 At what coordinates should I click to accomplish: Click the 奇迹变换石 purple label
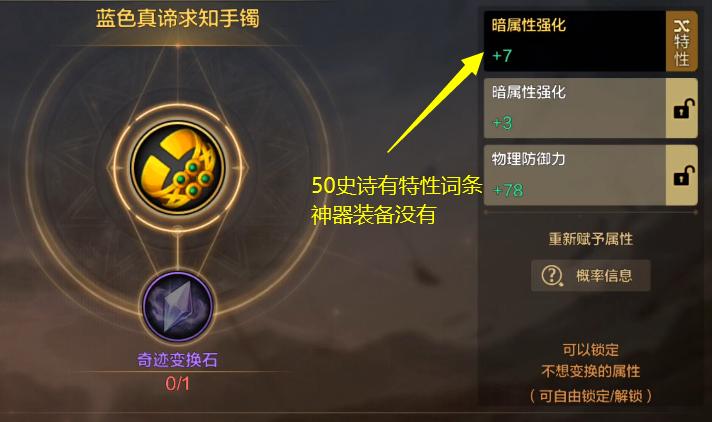click(178, 360)
